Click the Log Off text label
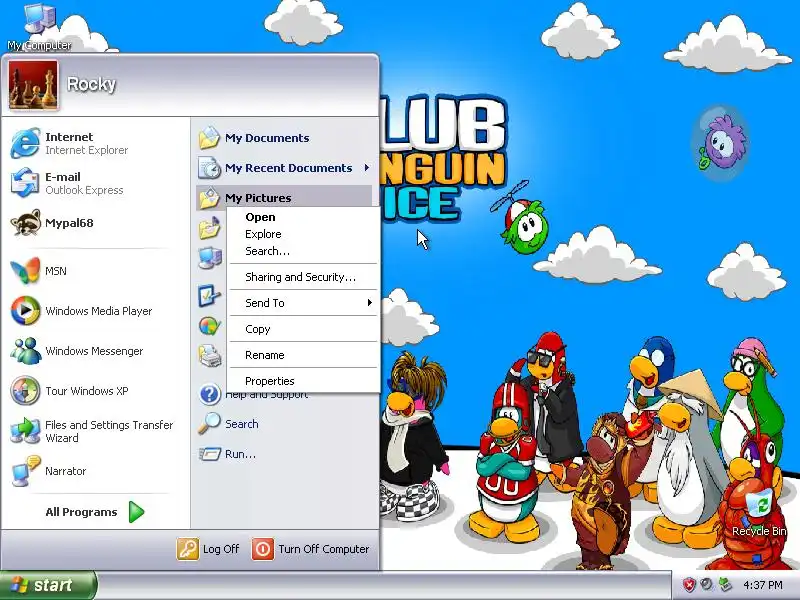800x600 pixels. (221, 549)
